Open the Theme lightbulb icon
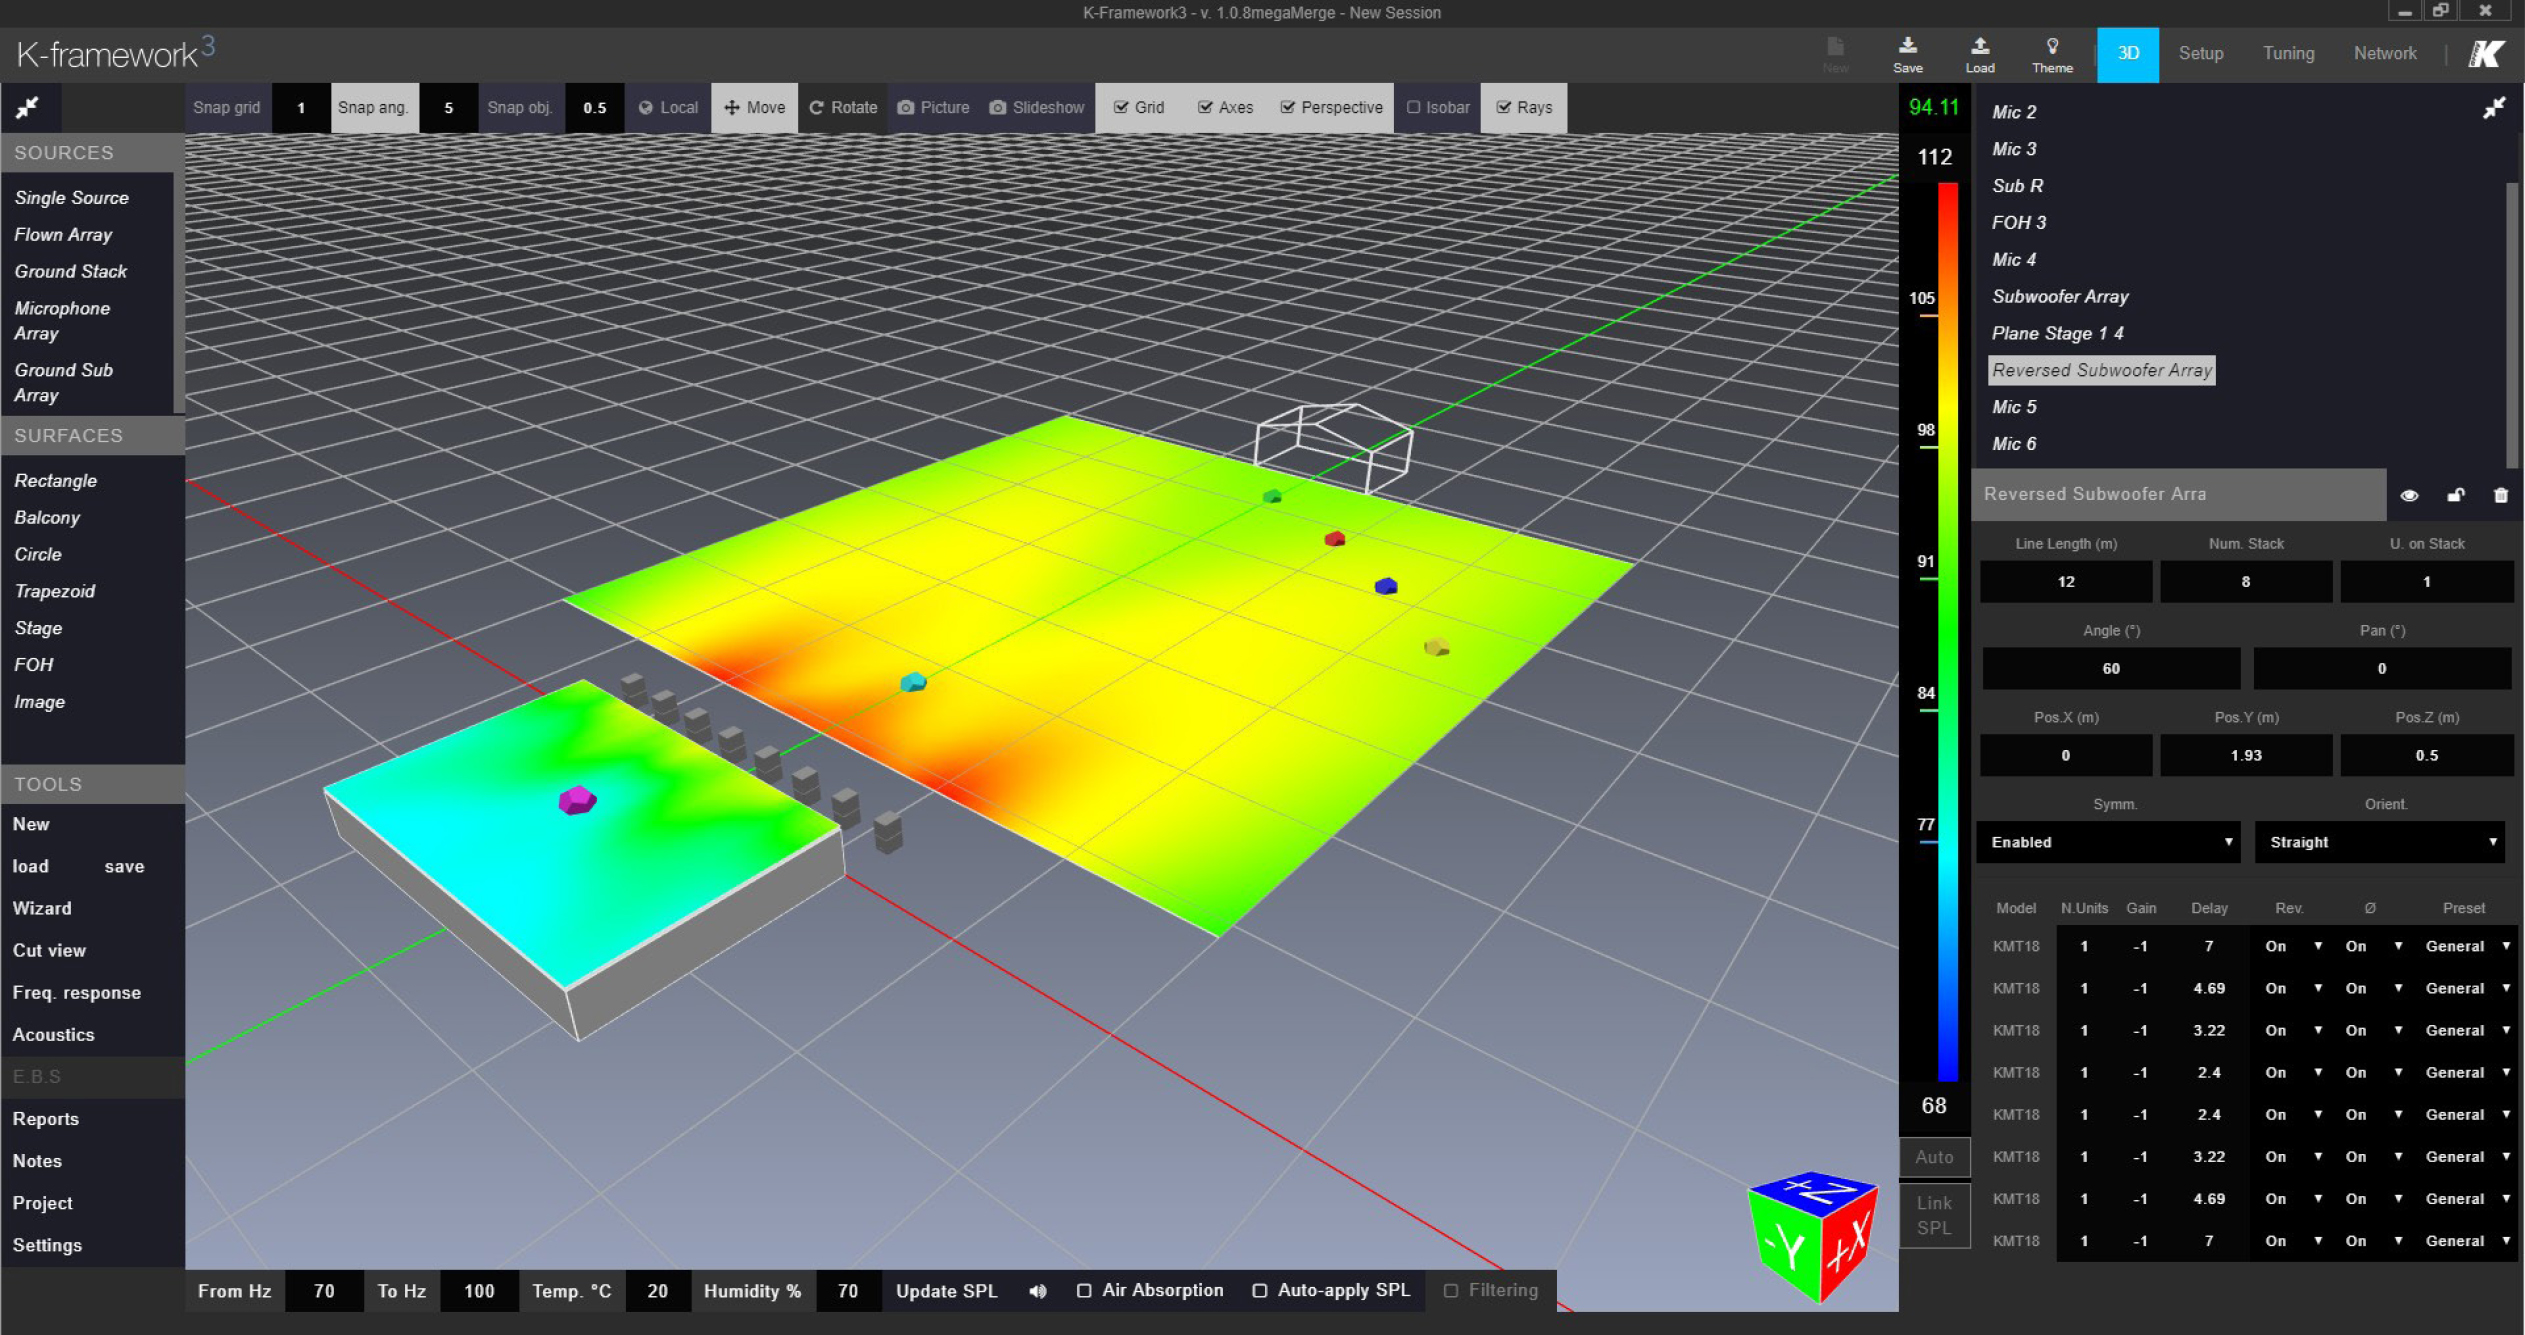Viewport: 2525px width, 1335px height. [2051, 54]
